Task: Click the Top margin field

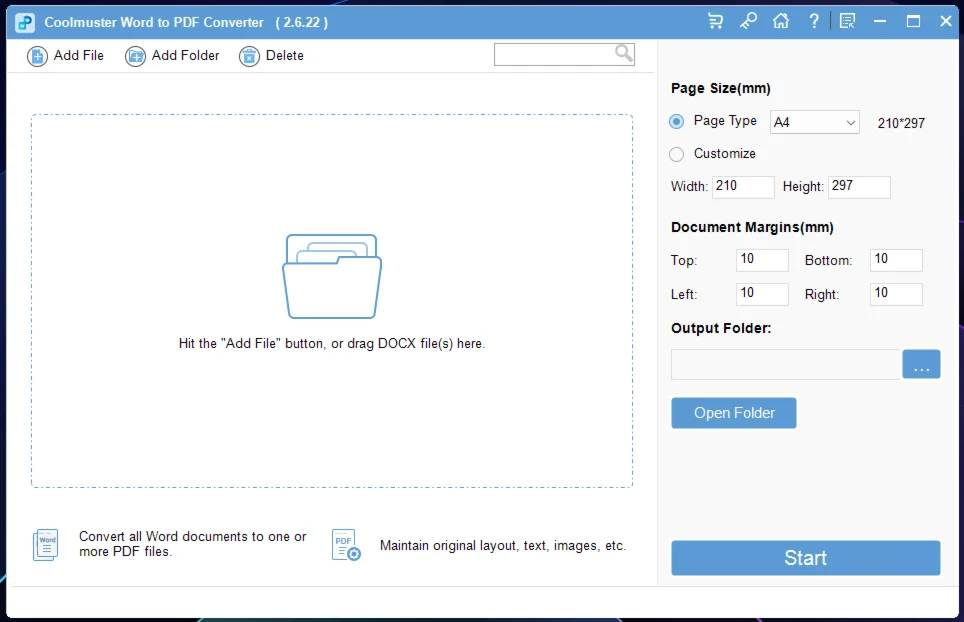Action: (762, 260)
